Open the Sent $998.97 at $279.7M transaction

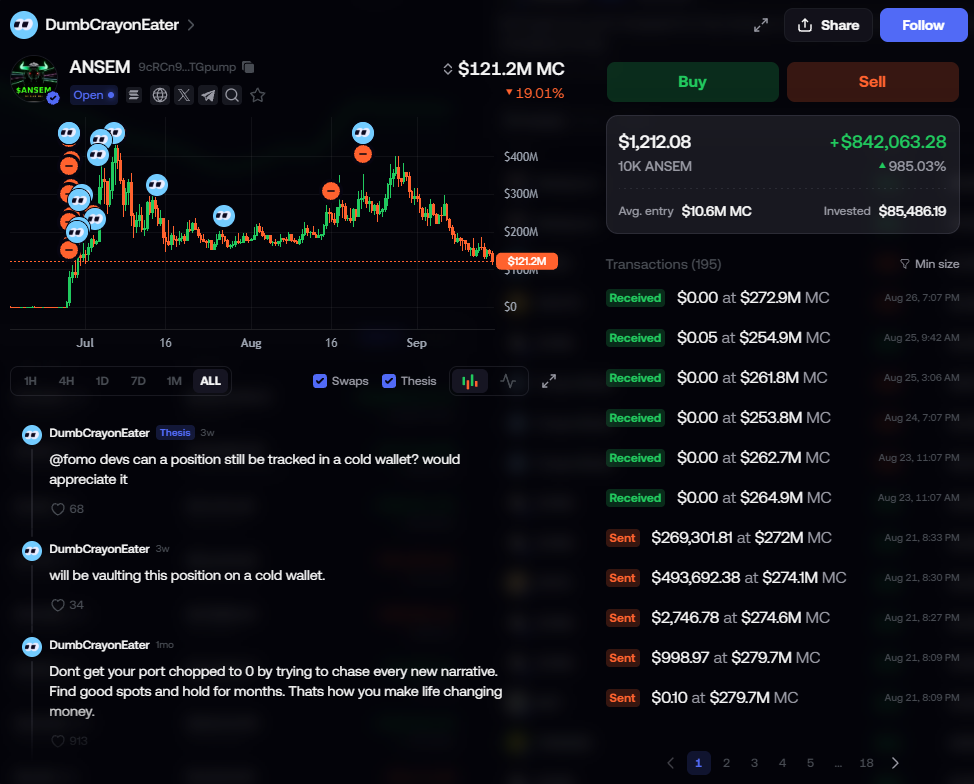click(783, 658)
